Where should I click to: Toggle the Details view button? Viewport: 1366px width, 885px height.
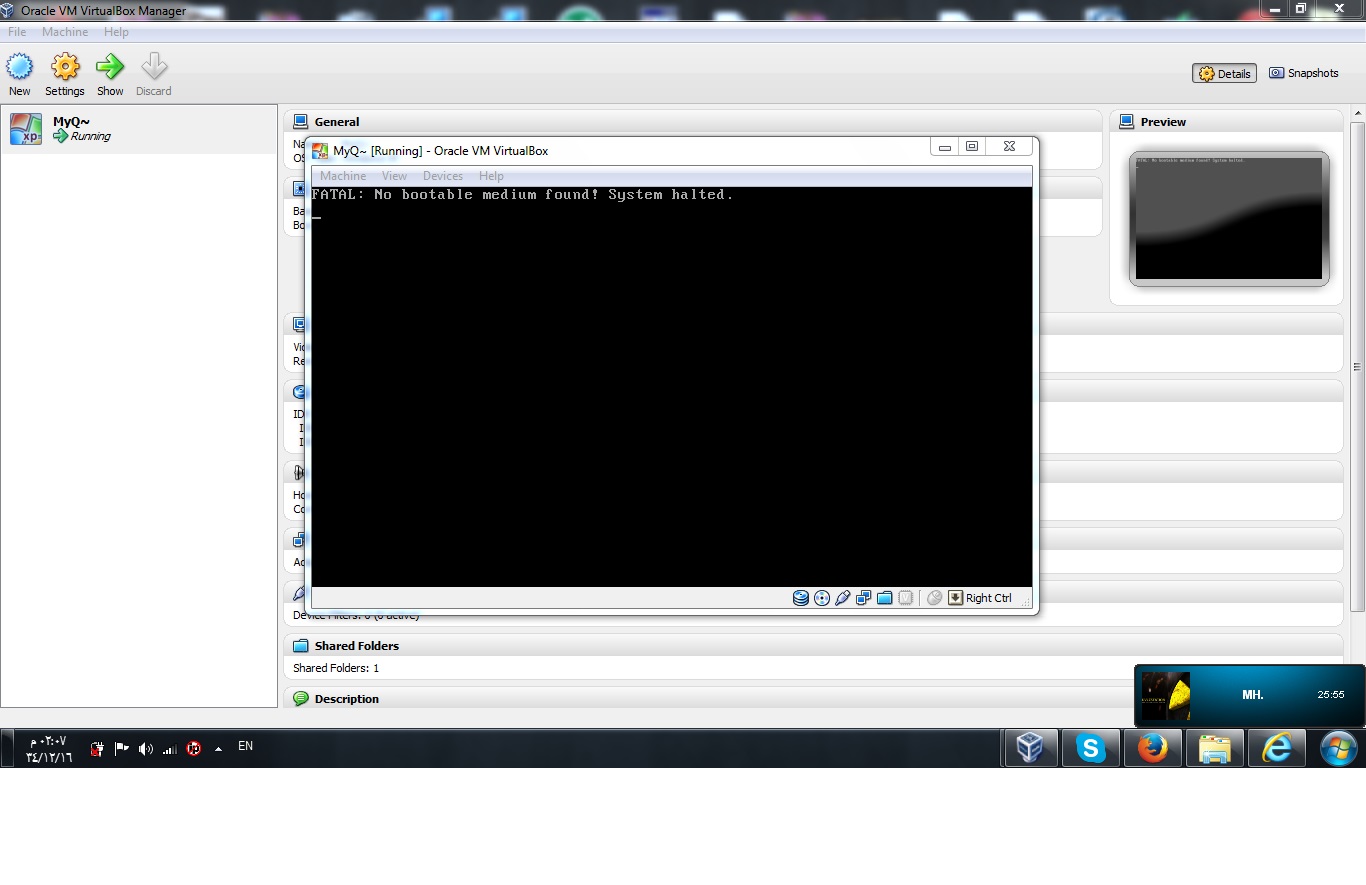(x=1224, y=73)
